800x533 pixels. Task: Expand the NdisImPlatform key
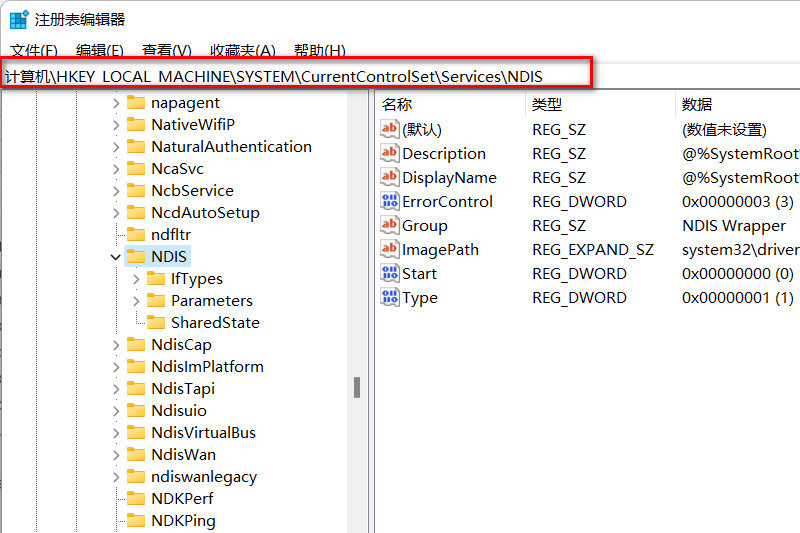[x=116, y=367]
